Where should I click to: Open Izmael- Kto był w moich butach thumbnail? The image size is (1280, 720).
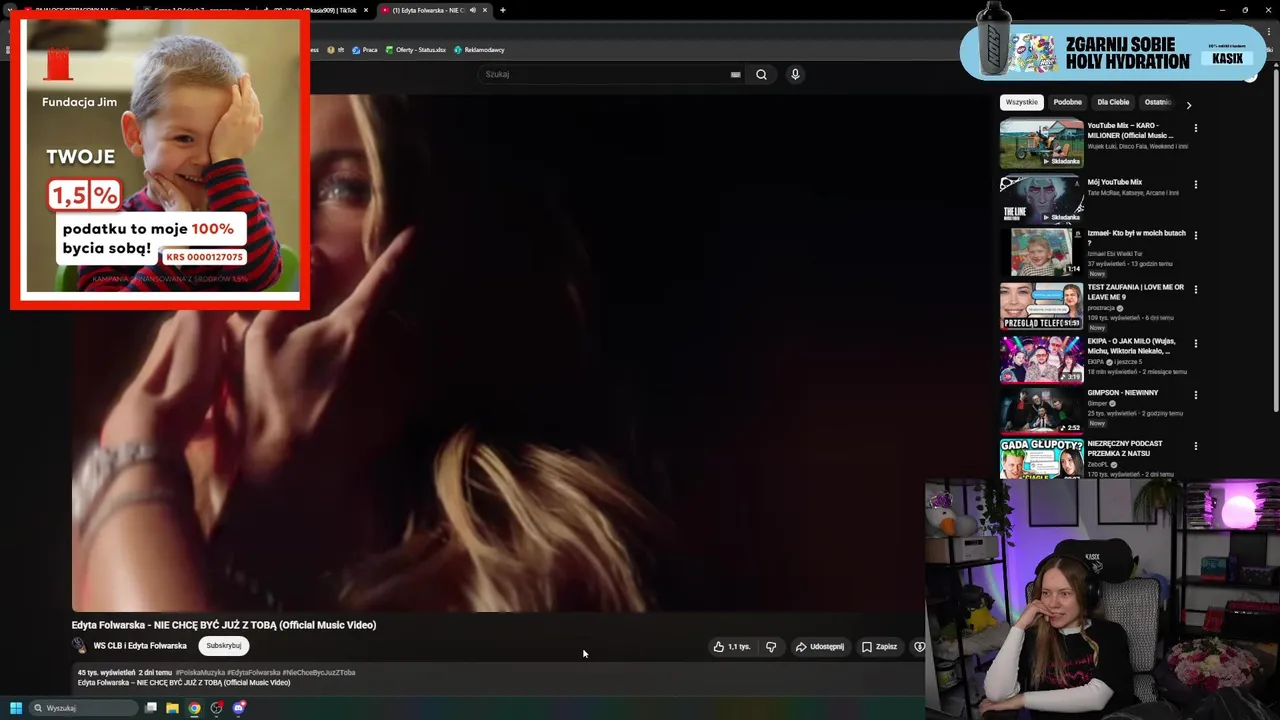point(1041,252)
